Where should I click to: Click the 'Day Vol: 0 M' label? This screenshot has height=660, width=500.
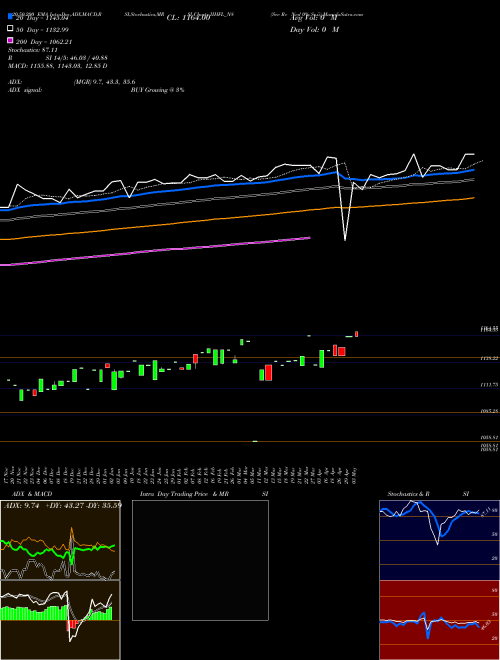point(314,29)
